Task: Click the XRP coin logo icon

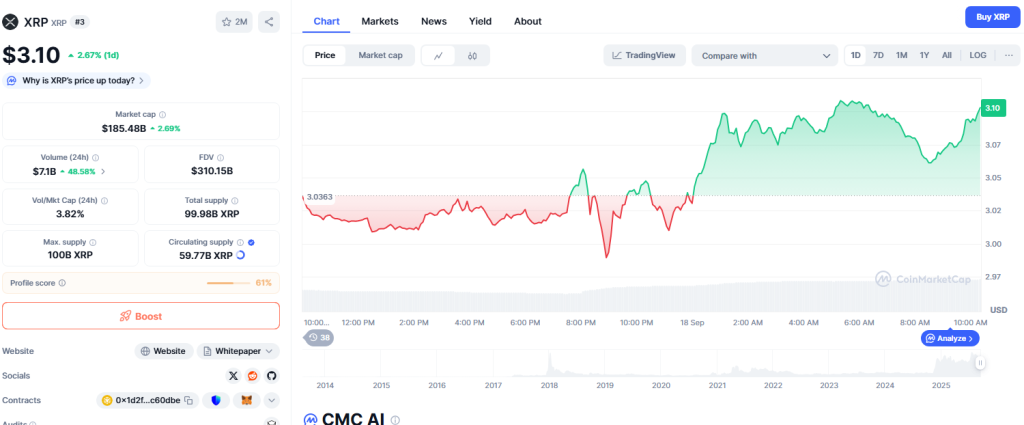Action: [x=10, y=22]
